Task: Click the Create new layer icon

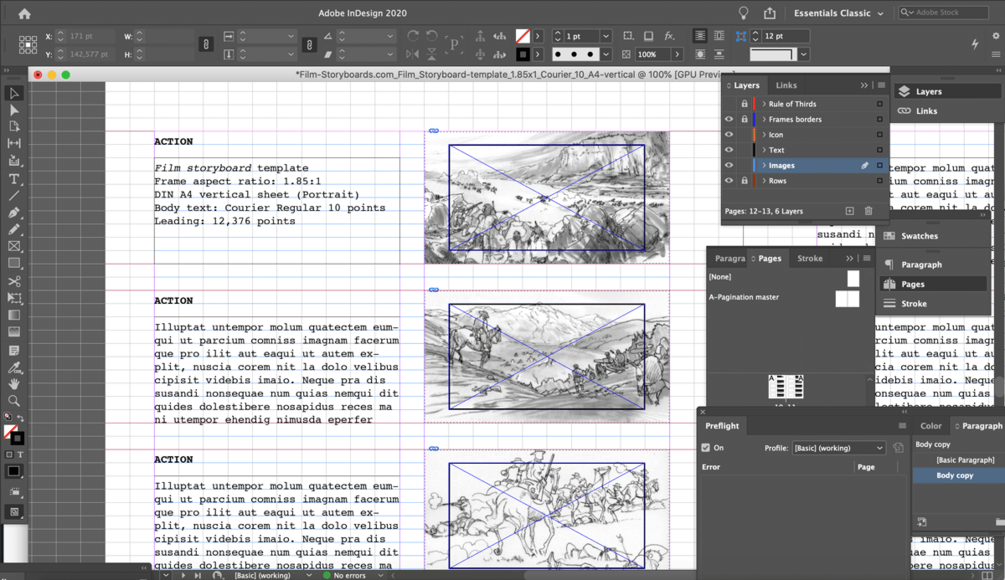Action: [x=849, y=211]
